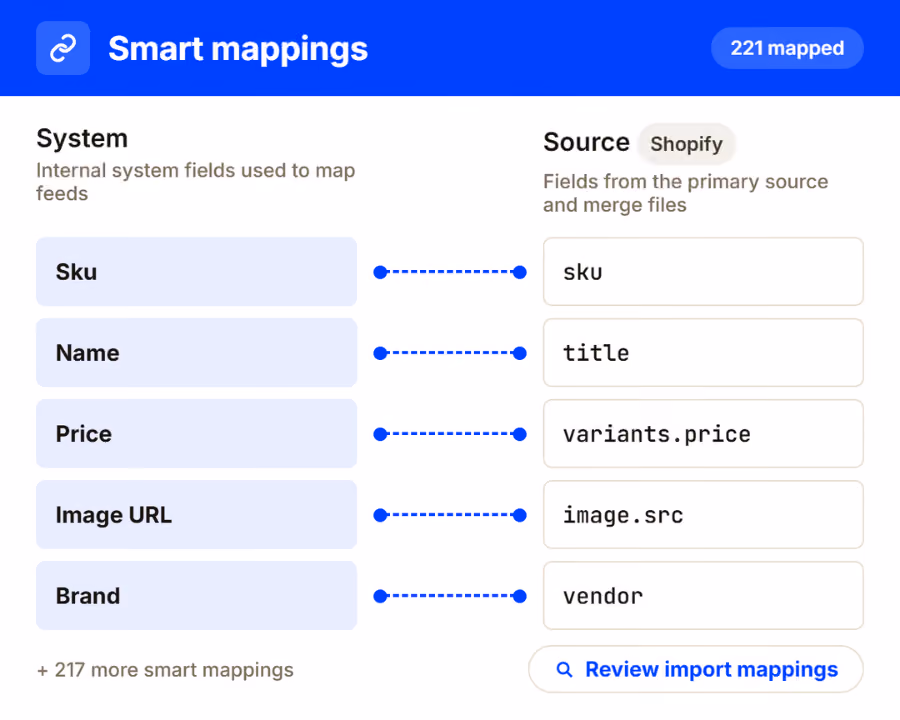Click 'Fields from the primary source' description
This screenshot has height=720, width=900.
(x=685, y=193)
